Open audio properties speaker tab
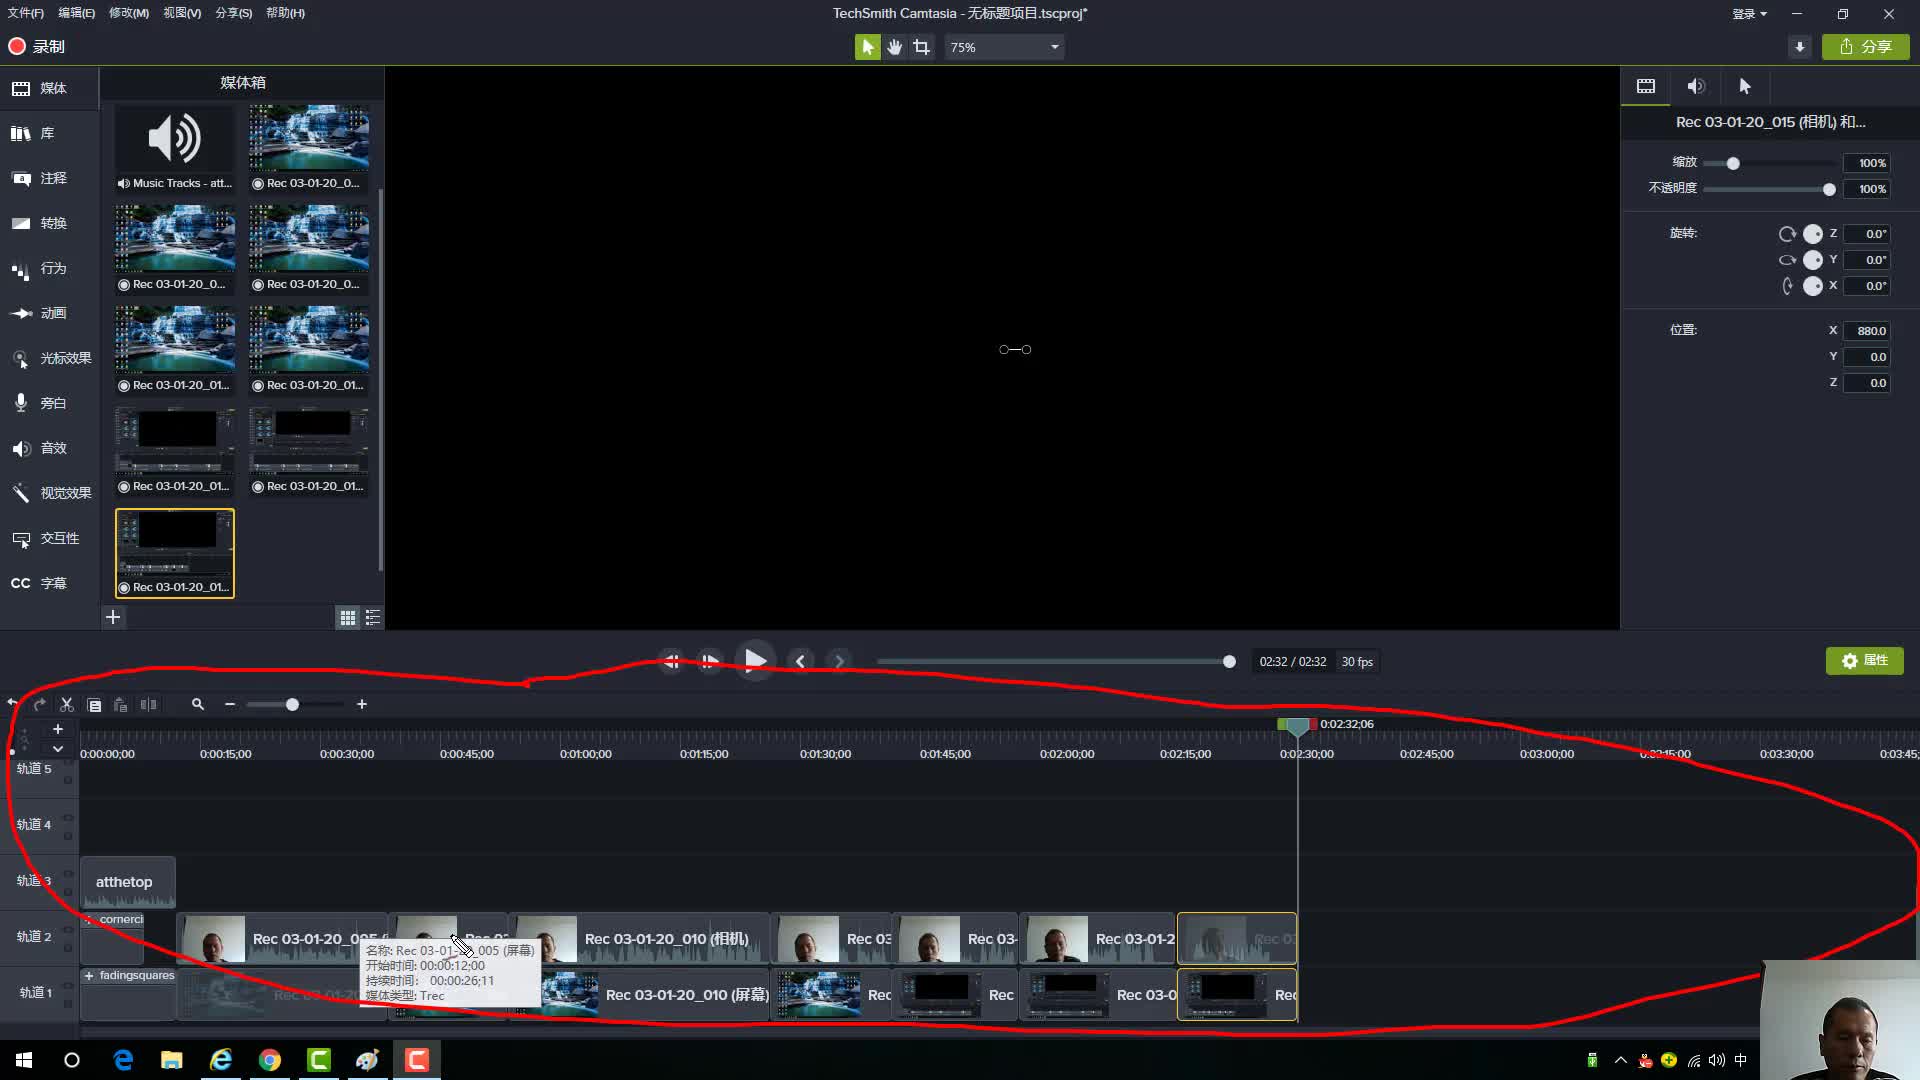The width and height of the screenshot is (1920, 1080). click(1696, 87)
